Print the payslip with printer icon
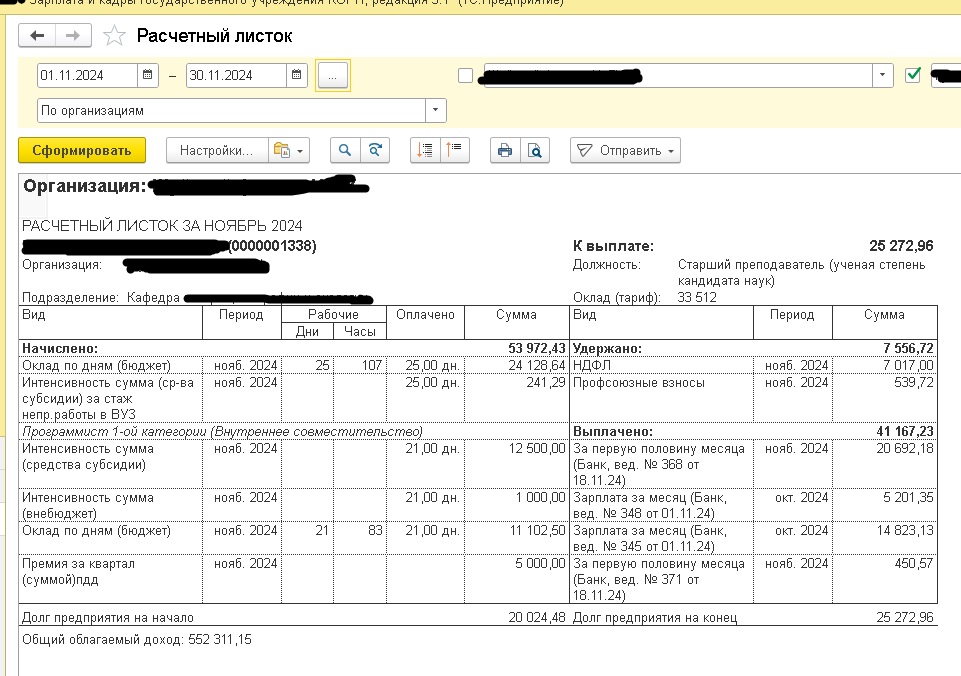961x676 pixels. pyautogui.click(x=505, y=150)
